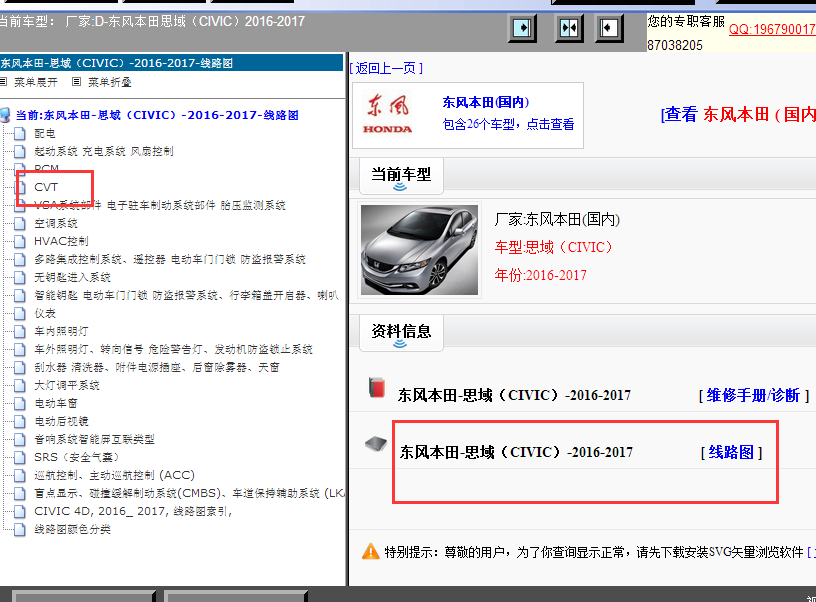Viewport: 816px width, 602px height.
Task: Click the tree root computer icon
Action: [5, 115]
